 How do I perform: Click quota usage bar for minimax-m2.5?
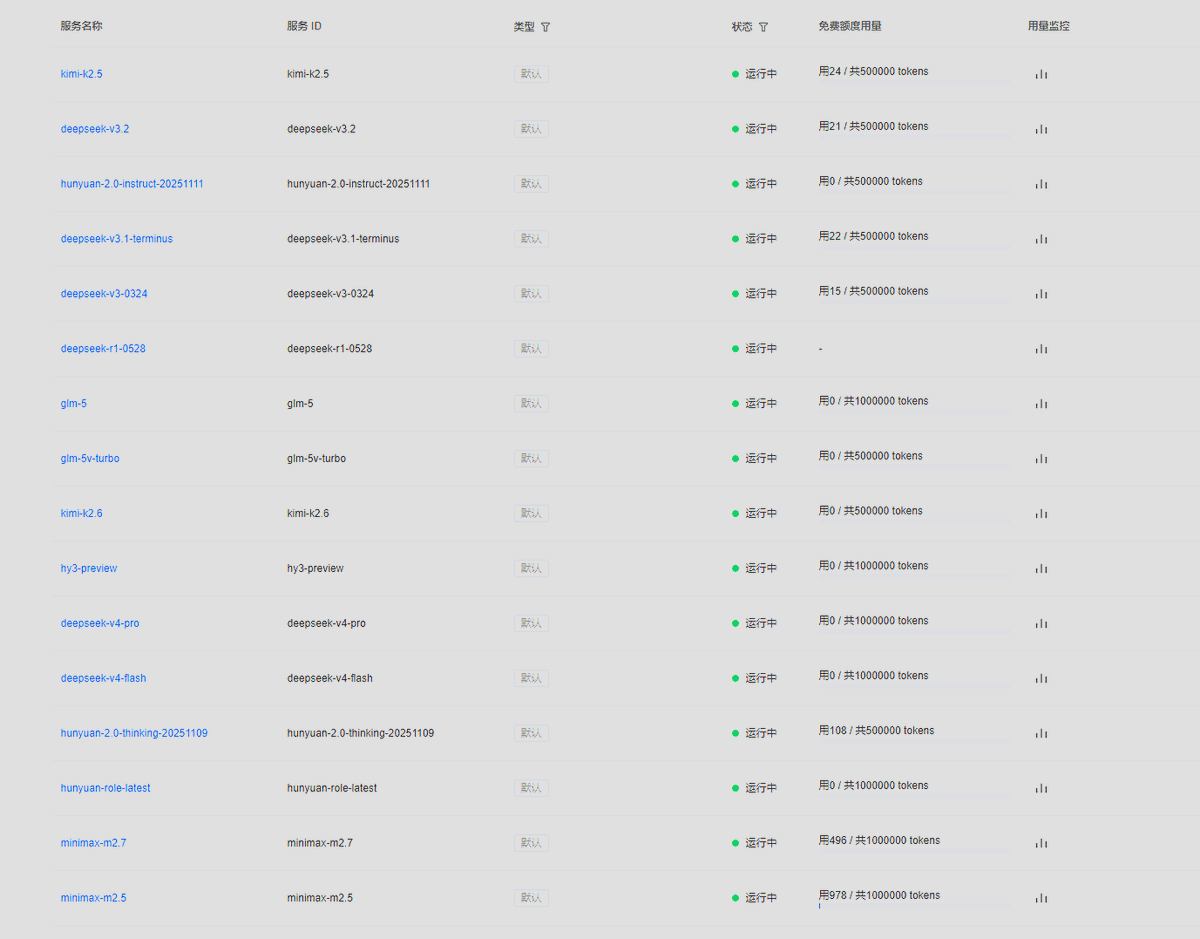914,906
